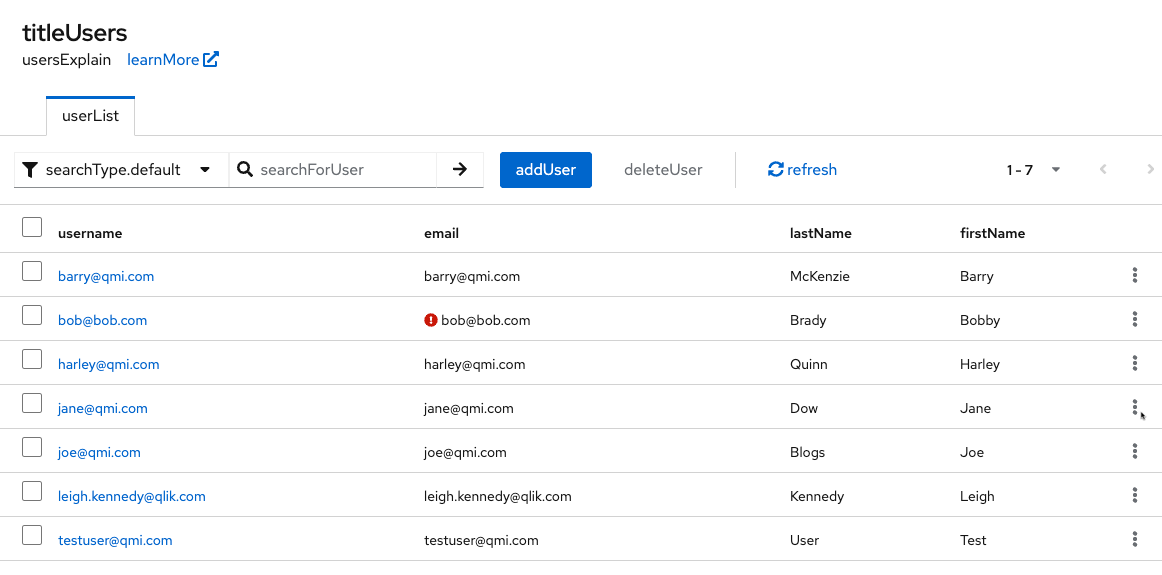Image resolution: width=1162 pixels, height=575 pixels.
Task: Select the checkbox for jane@qmi.com
Action: coord(32,403)
